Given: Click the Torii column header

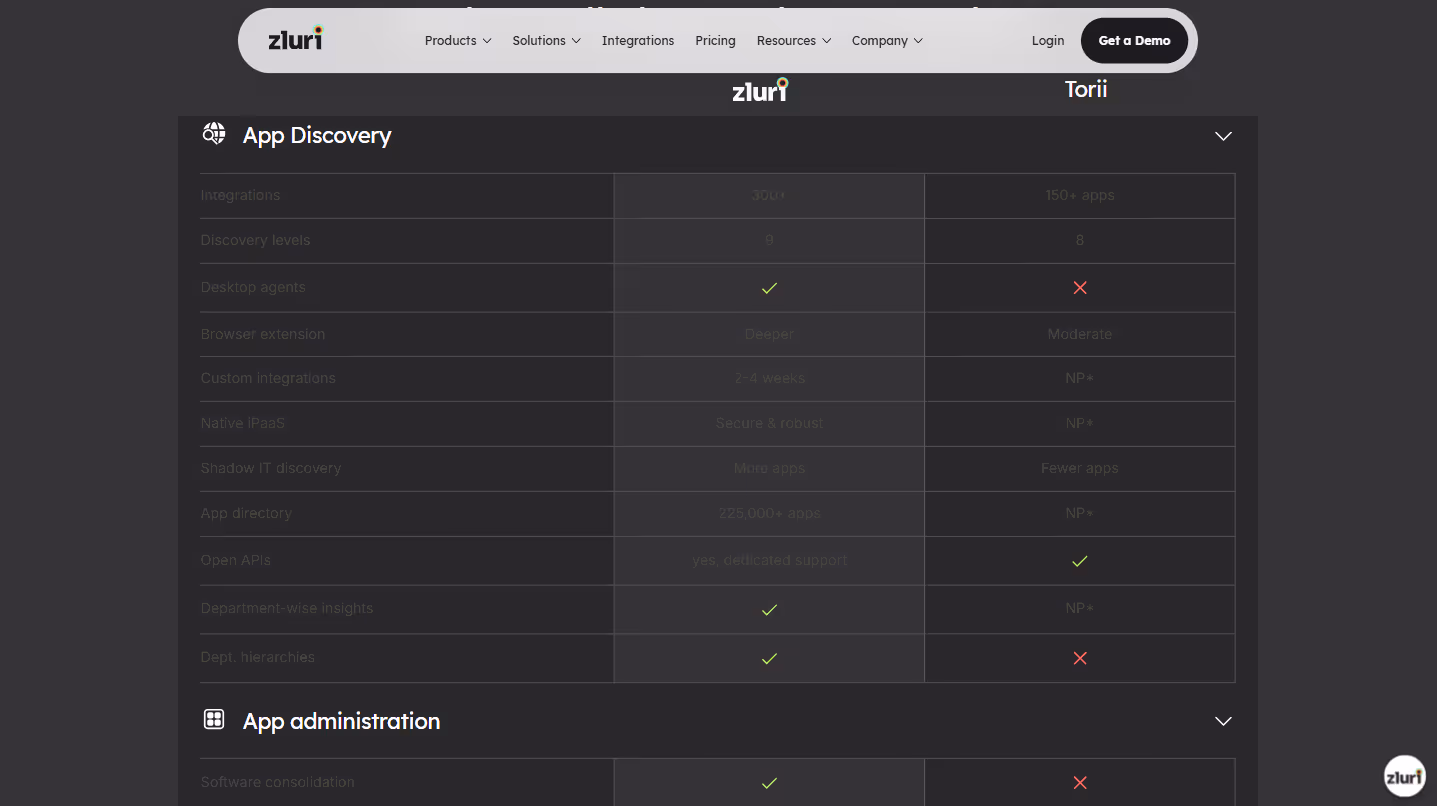Looking at the screenshot, I should (x=1086, y=89).
